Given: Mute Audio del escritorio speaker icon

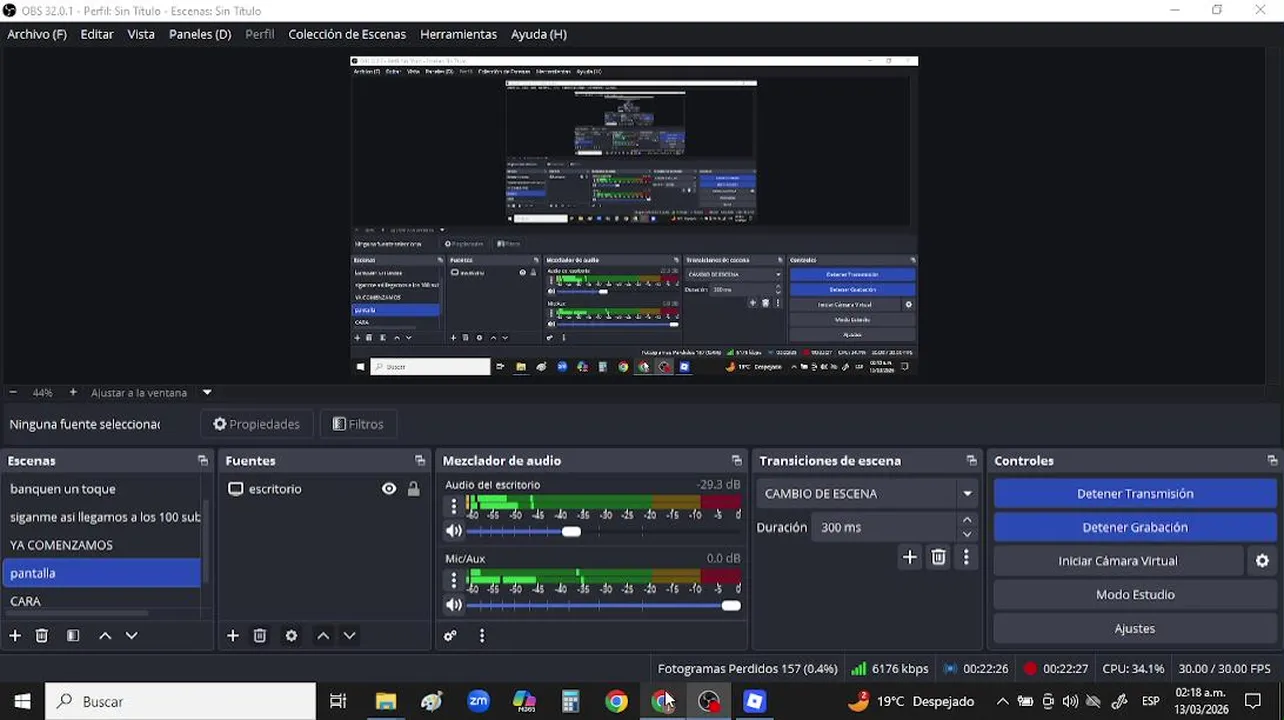Looking at the screenshot, I should pos(454,531).
